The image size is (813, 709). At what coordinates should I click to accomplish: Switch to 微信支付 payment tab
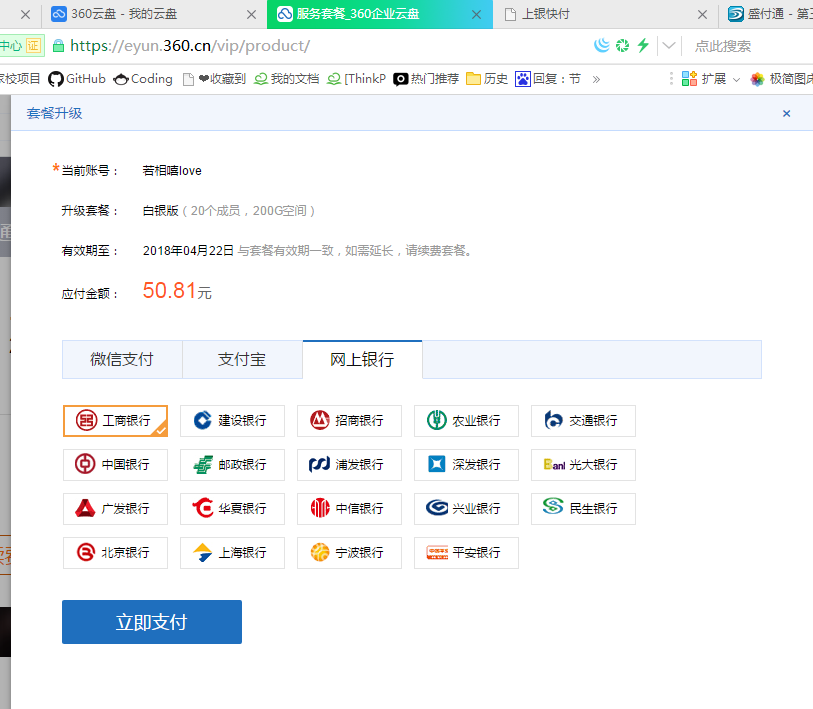(122, 359)
